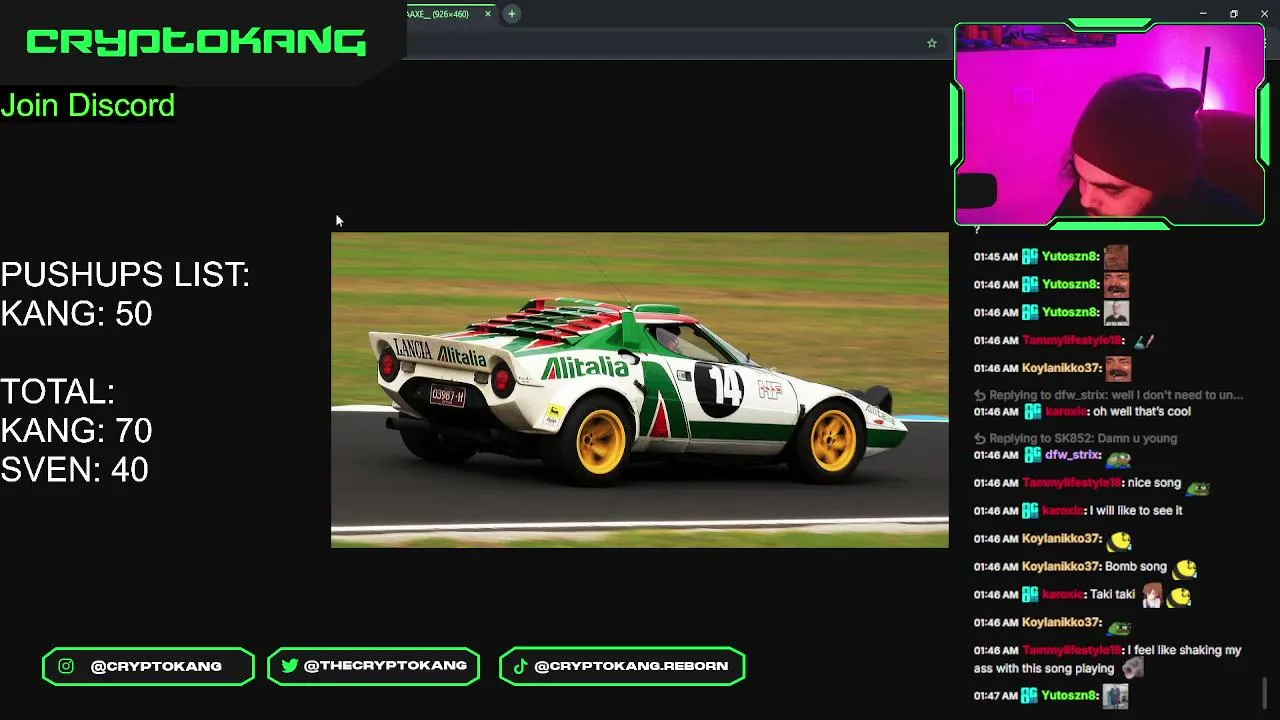
Task: Click reply arrow beside Replying to dfw_strix
Action: [x=980, y=395]
